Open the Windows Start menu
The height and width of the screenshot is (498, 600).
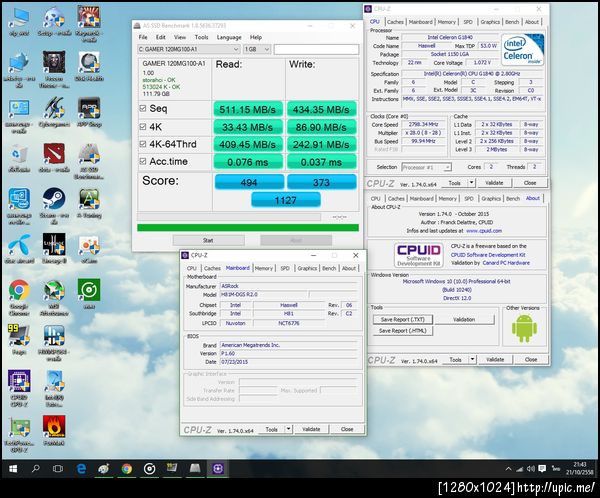pyautogui.click(x=13, y=469)
